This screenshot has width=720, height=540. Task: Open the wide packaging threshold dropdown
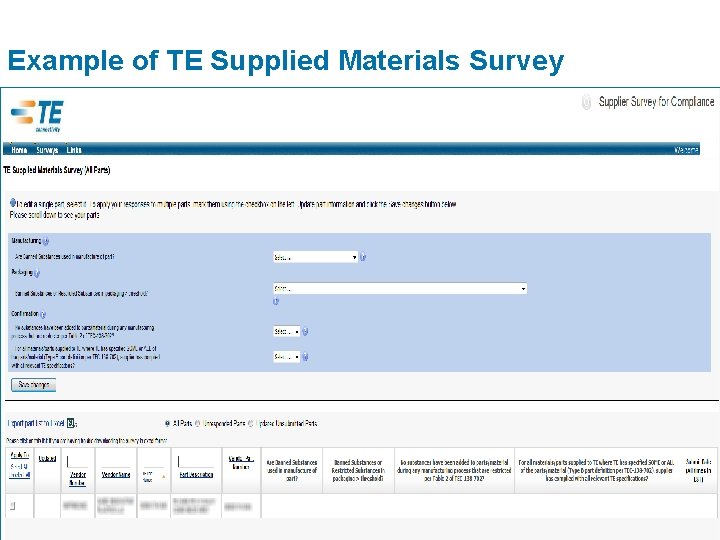399,288
